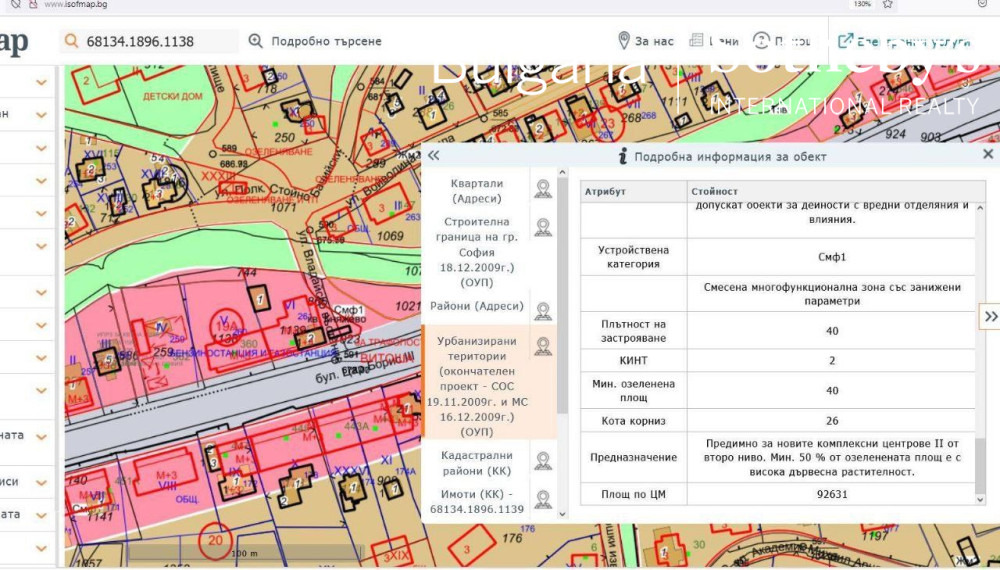Select the Кадастрални райони (КК) list item
Viewport: 1000px width, 570px height.
coord(477,463)
